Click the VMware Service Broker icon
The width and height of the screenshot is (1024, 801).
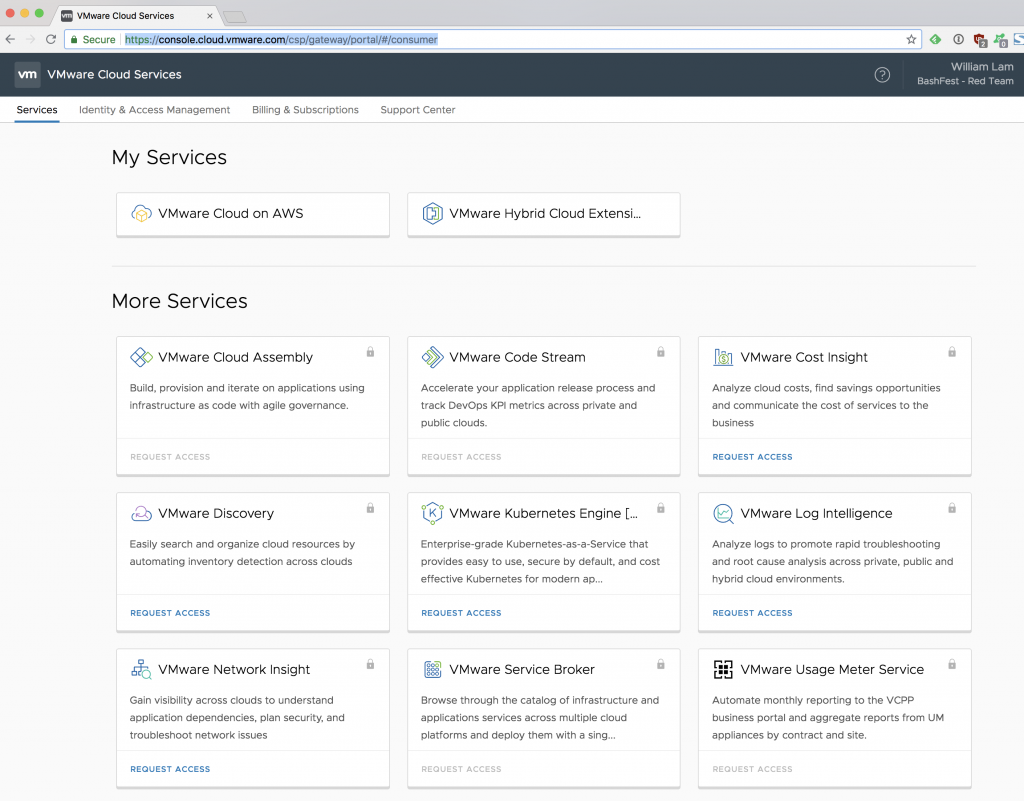point(432,669)
